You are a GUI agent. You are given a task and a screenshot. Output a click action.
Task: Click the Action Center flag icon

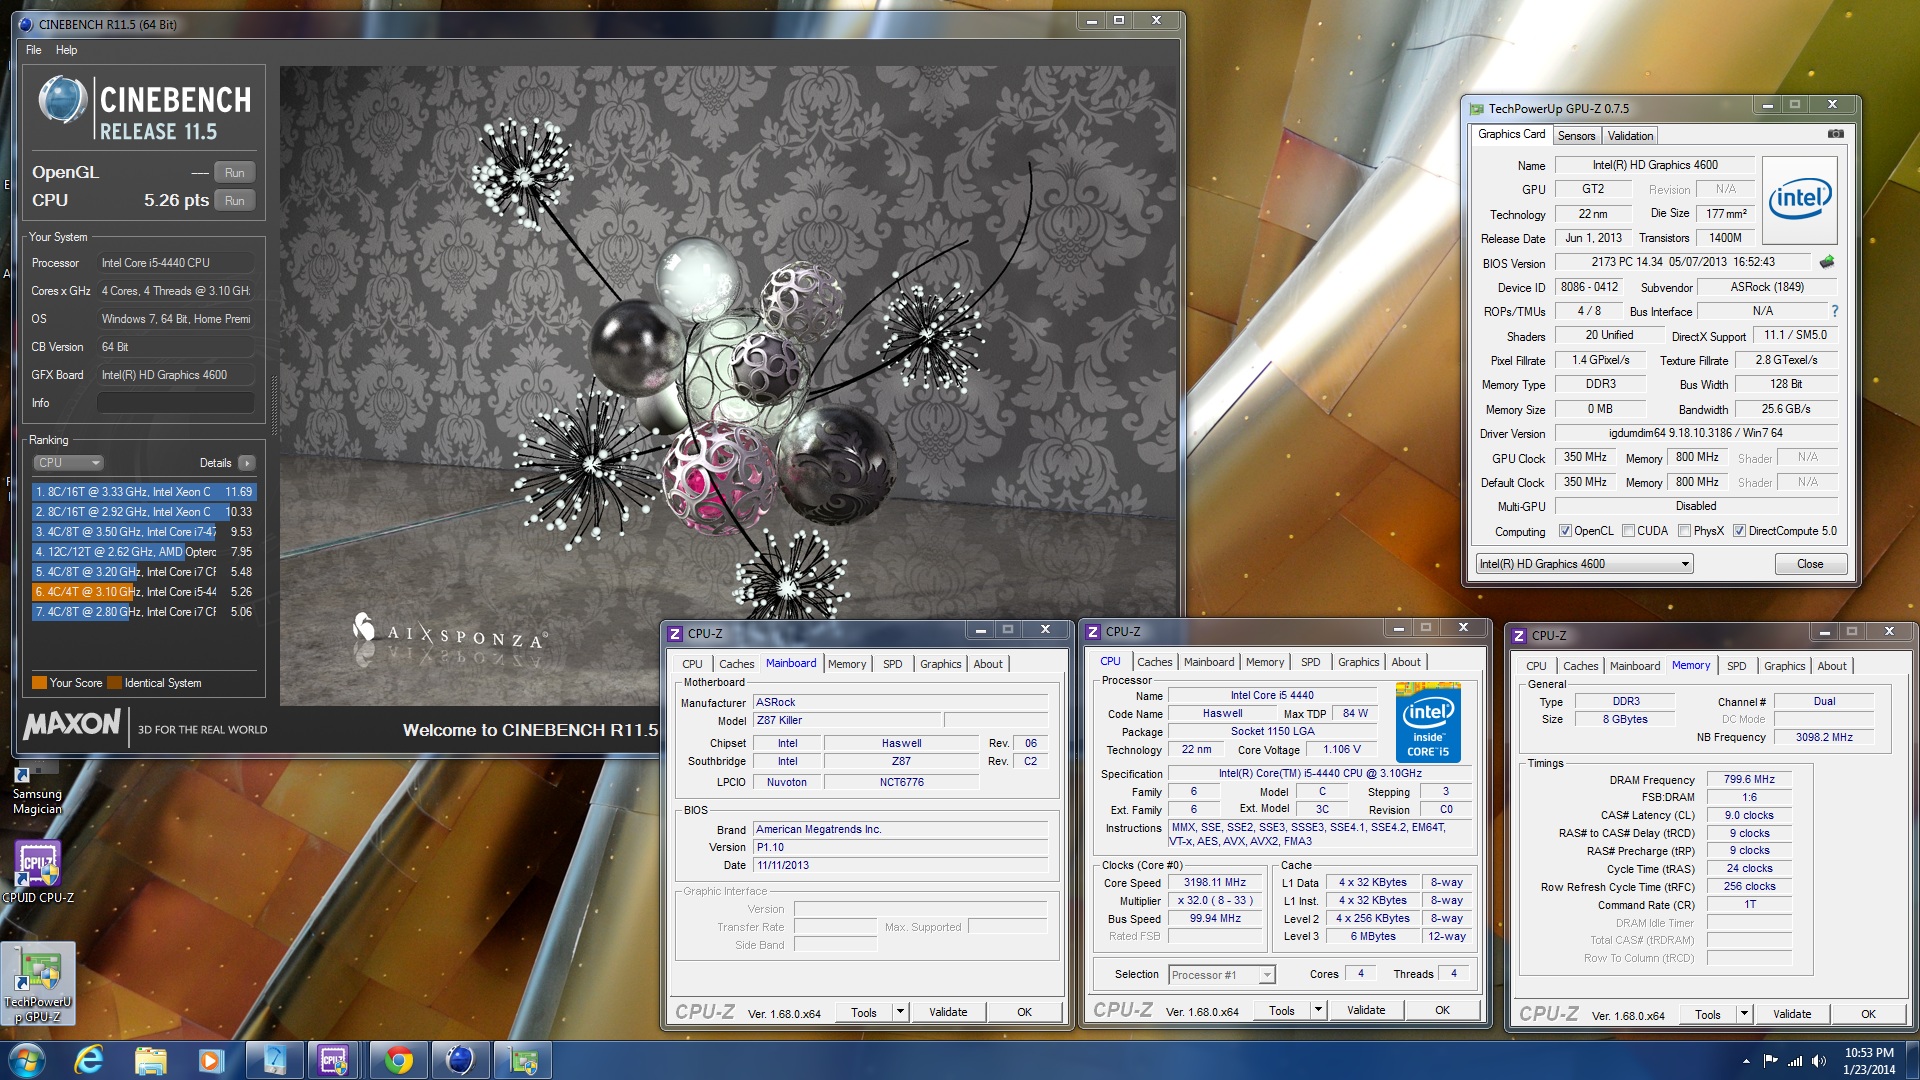(x=1771, y=1061)
